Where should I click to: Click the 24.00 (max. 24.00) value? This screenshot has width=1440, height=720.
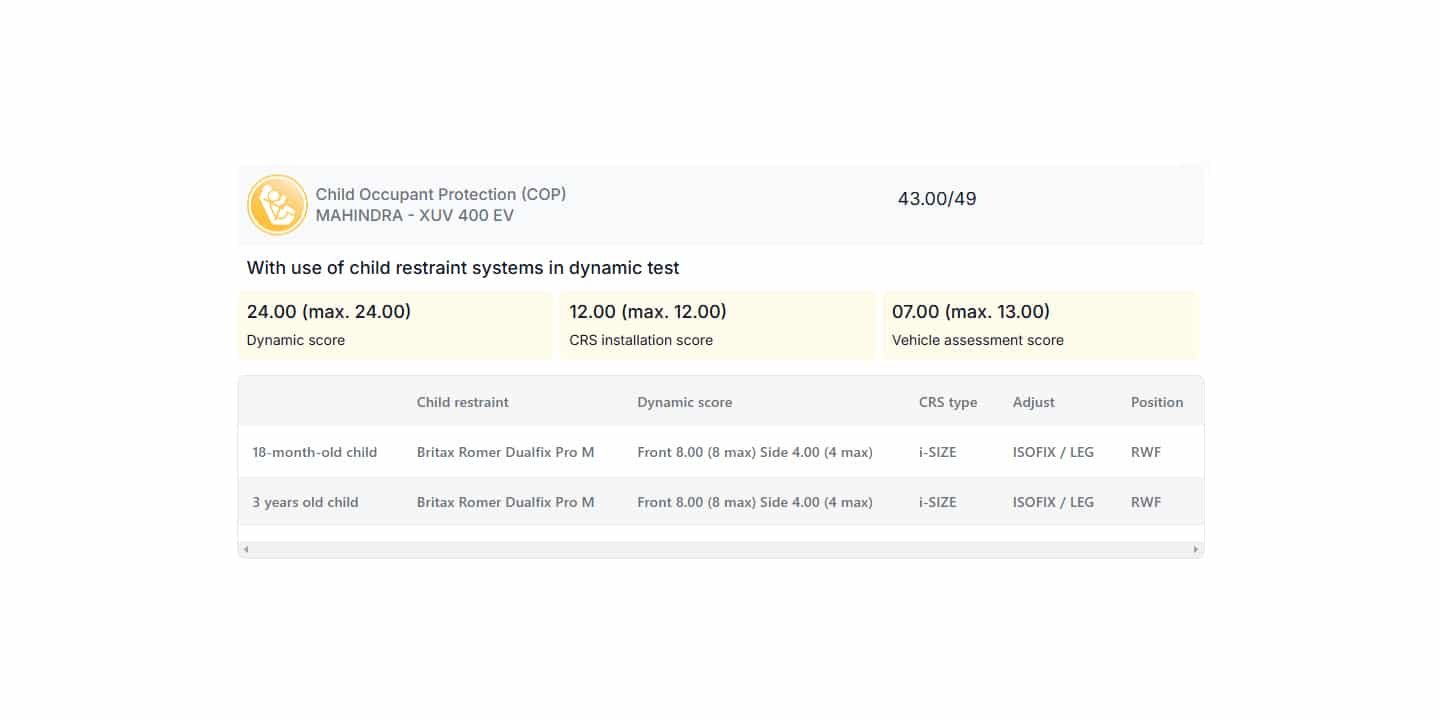329,311
